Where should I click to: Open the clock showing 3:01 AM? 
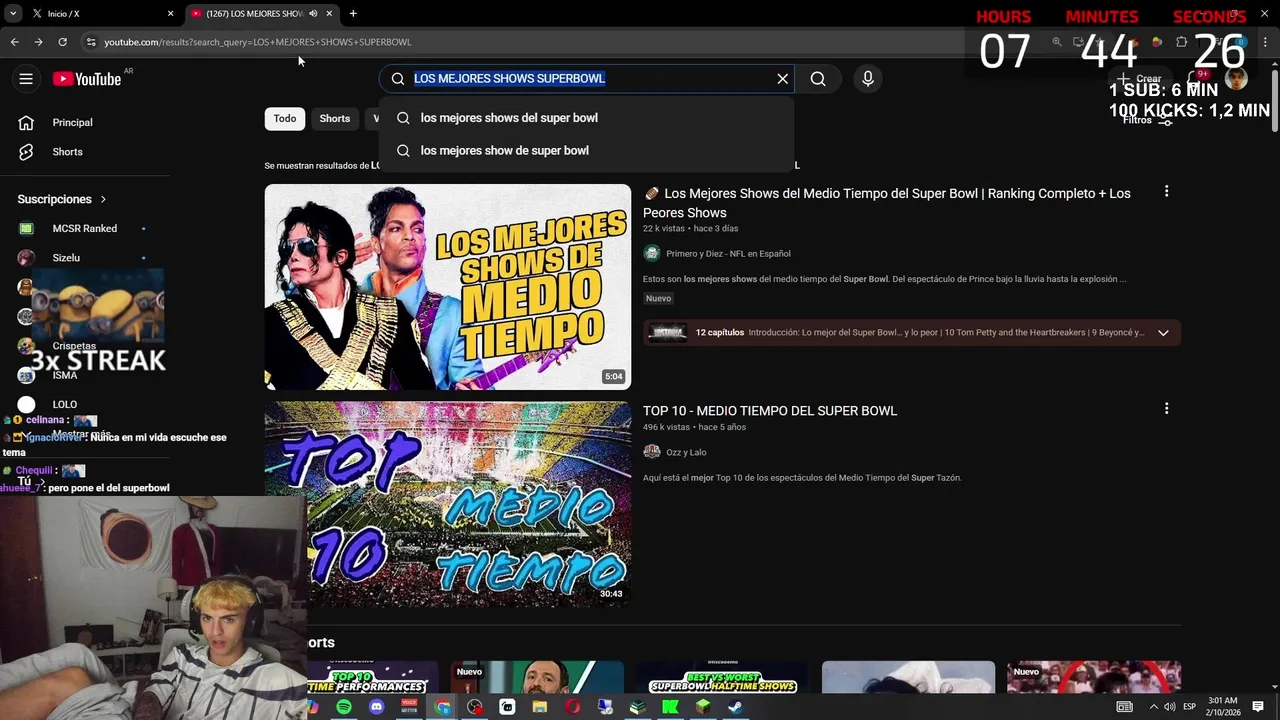tap(1223, 706)
